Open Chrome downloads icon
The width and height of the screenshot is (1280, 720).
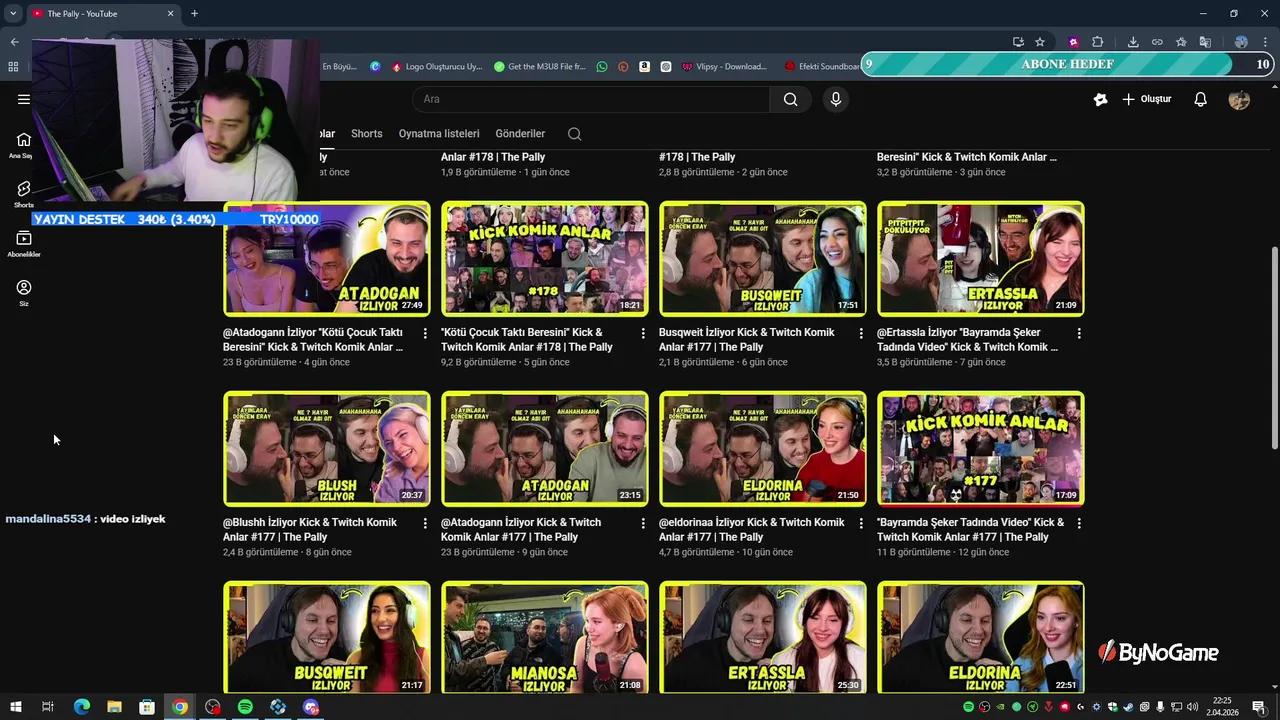[x=1133, y=42]
